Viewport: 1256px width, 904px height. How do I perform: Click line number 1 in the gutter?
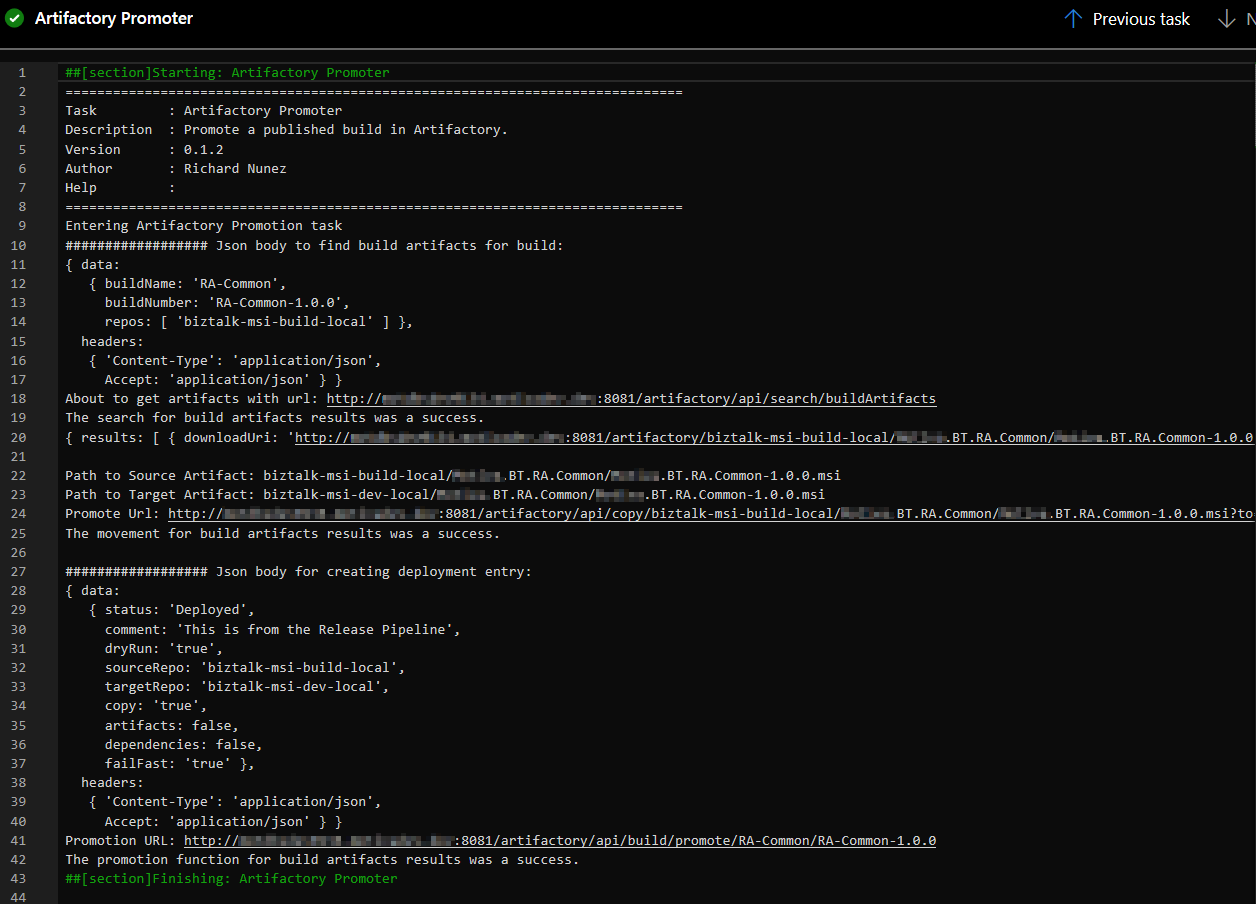coord(22,73)
